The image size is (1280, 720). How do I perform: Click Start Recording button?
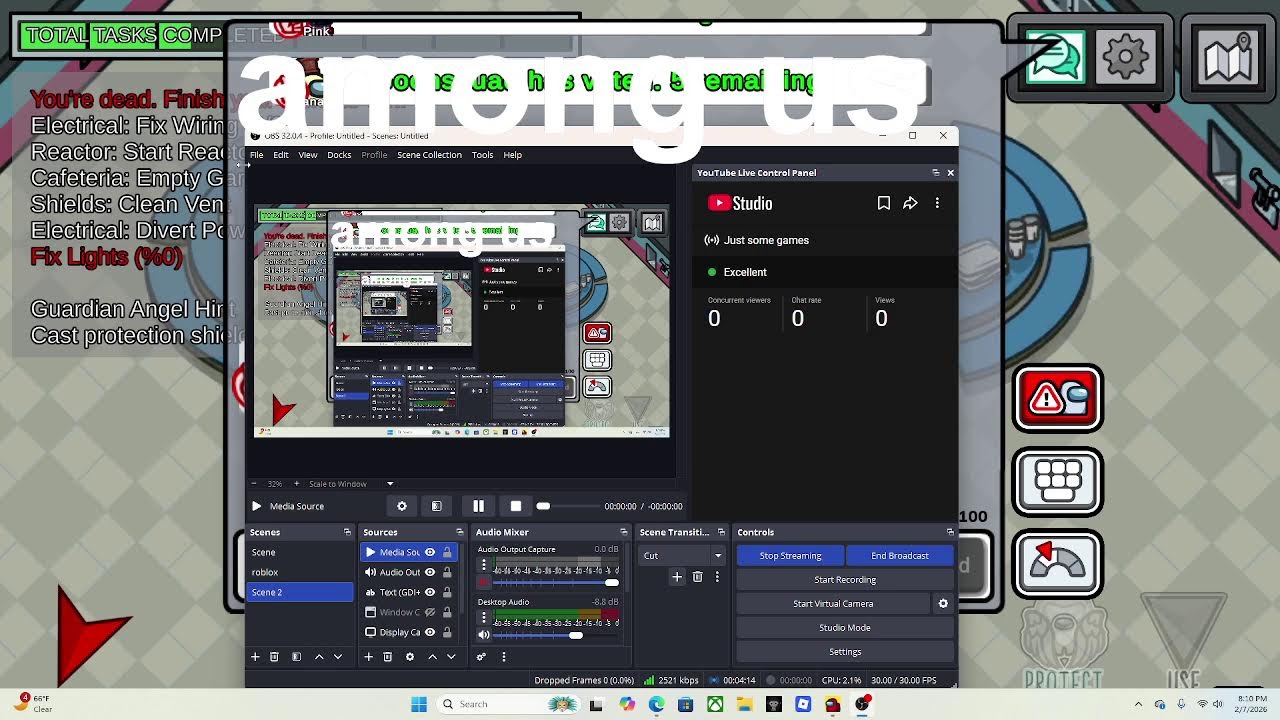pyautogui.click(x=845, y=580)
